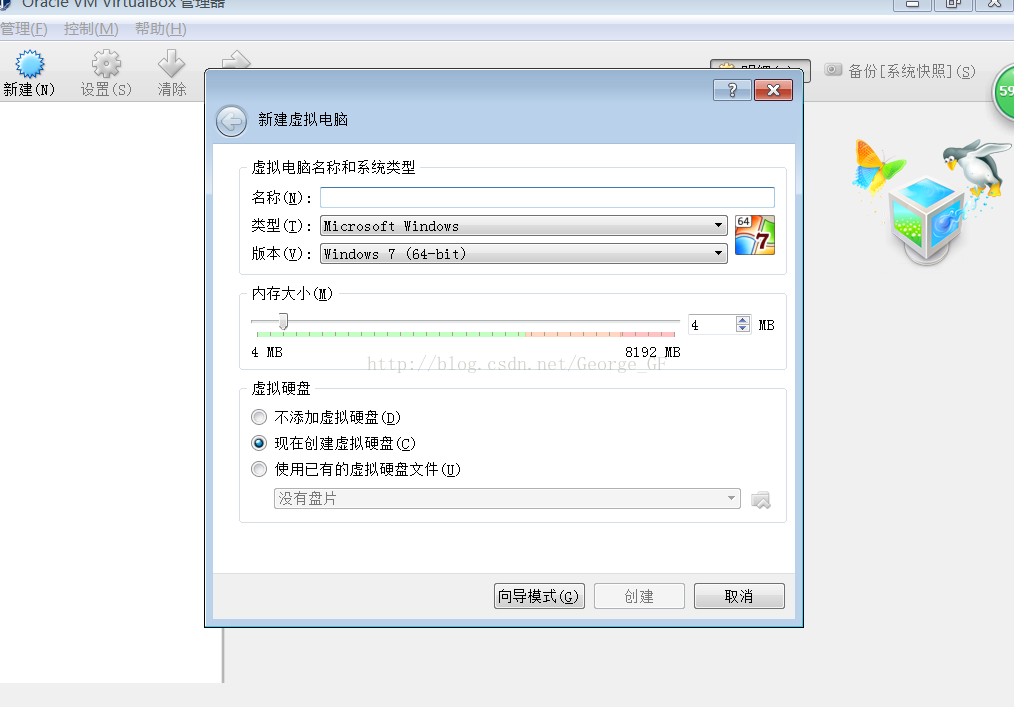Click the 名称(N) name input field

click(x=547, y=197)
